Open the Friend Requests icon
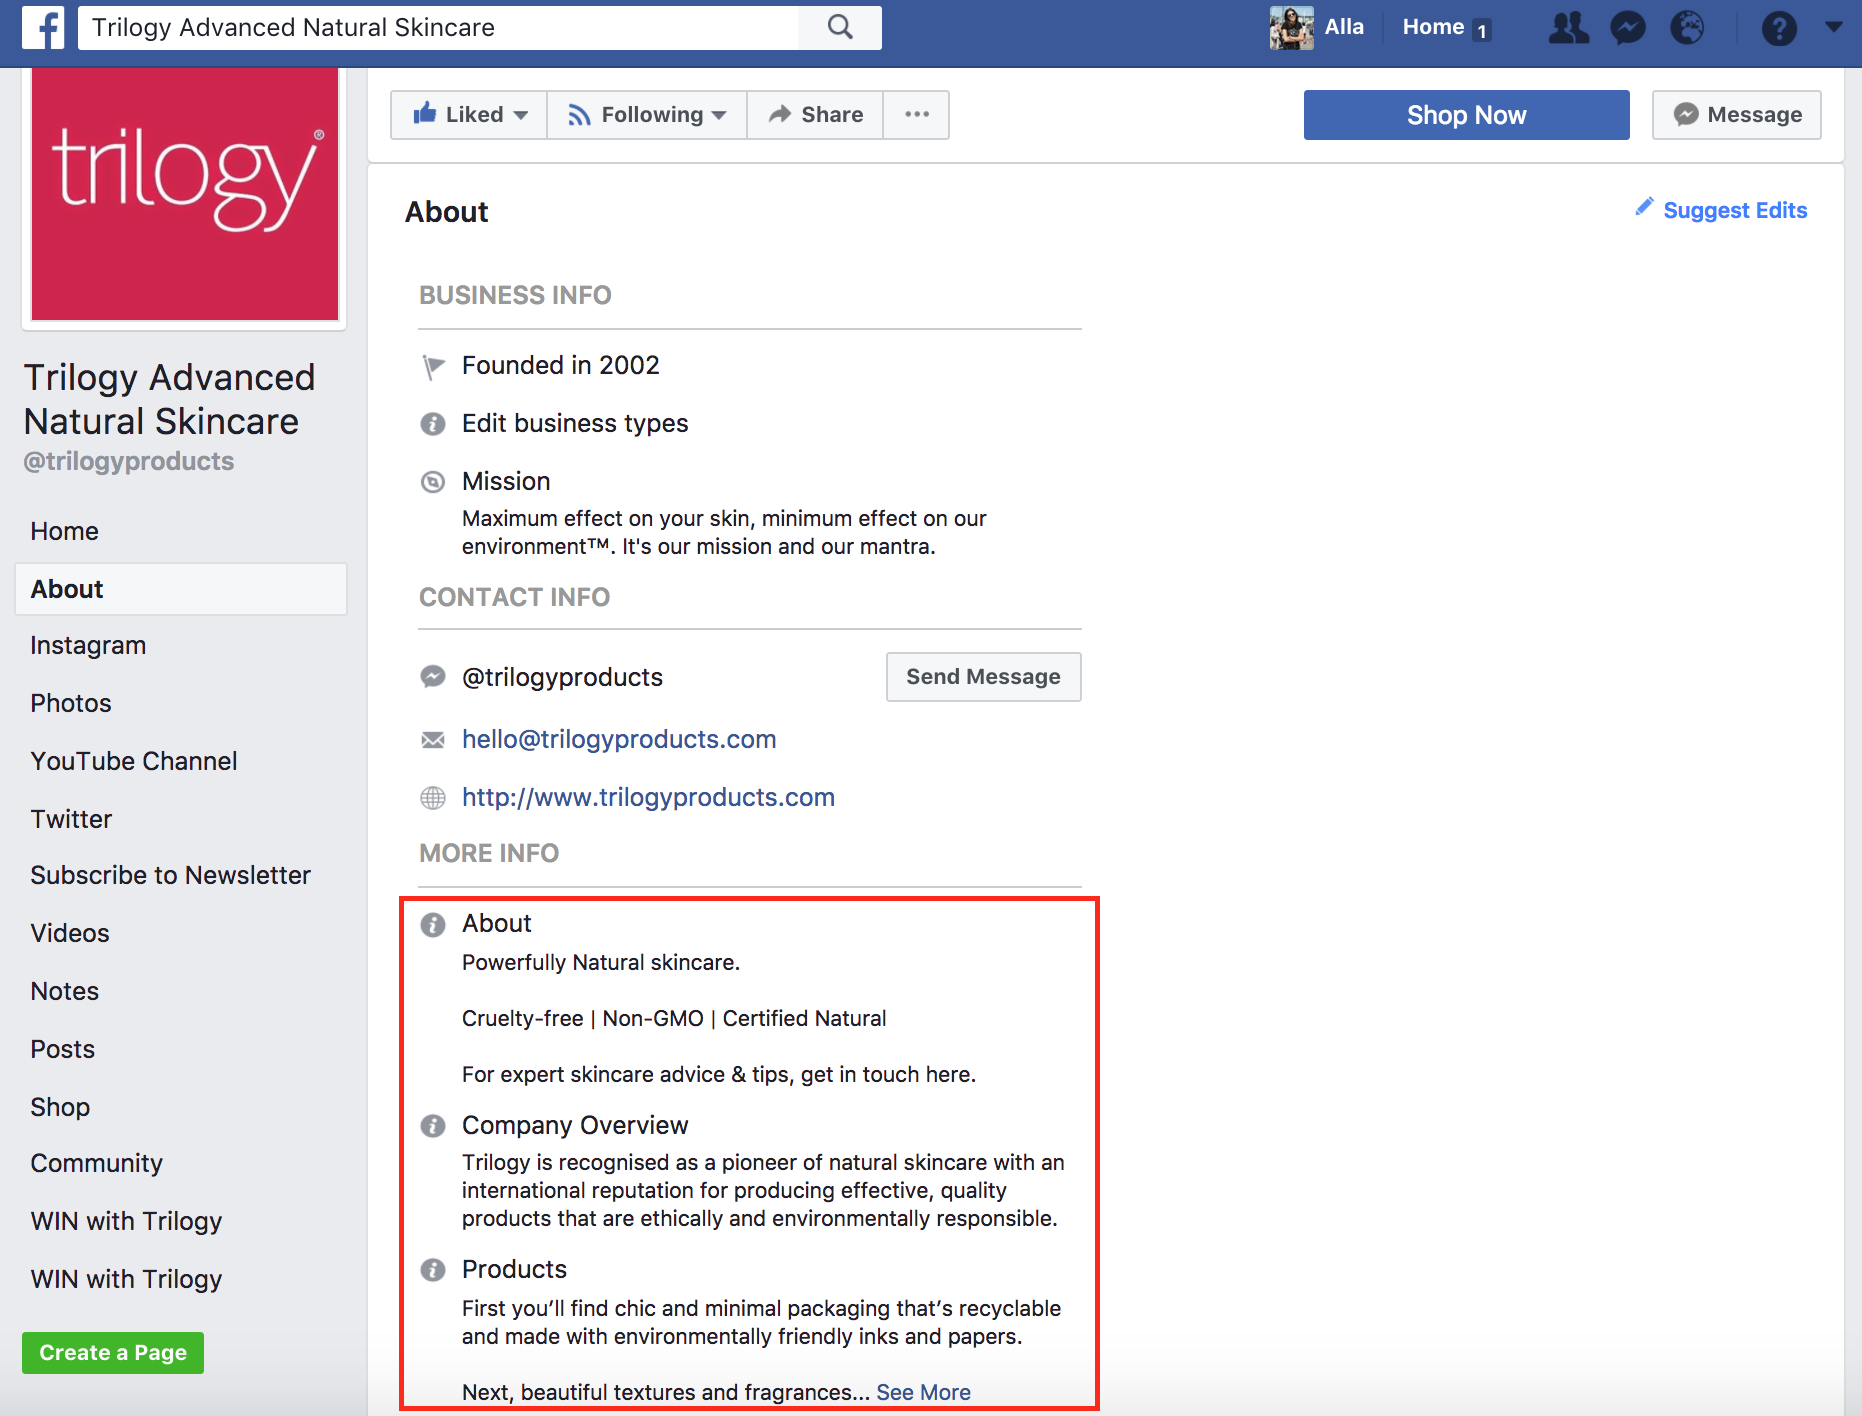 pos(1568,27)
